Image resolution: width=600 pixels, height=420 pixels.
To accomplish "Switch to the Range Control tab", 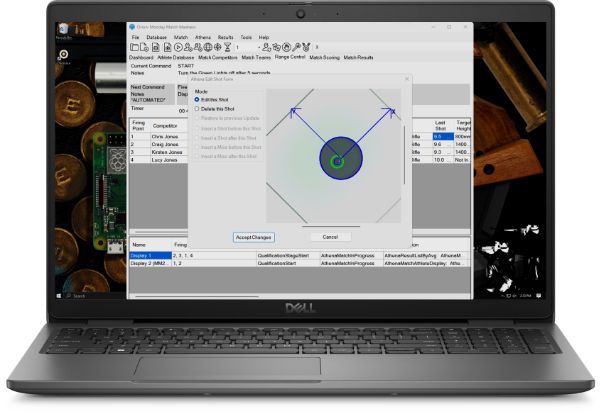I will [290, 57].
